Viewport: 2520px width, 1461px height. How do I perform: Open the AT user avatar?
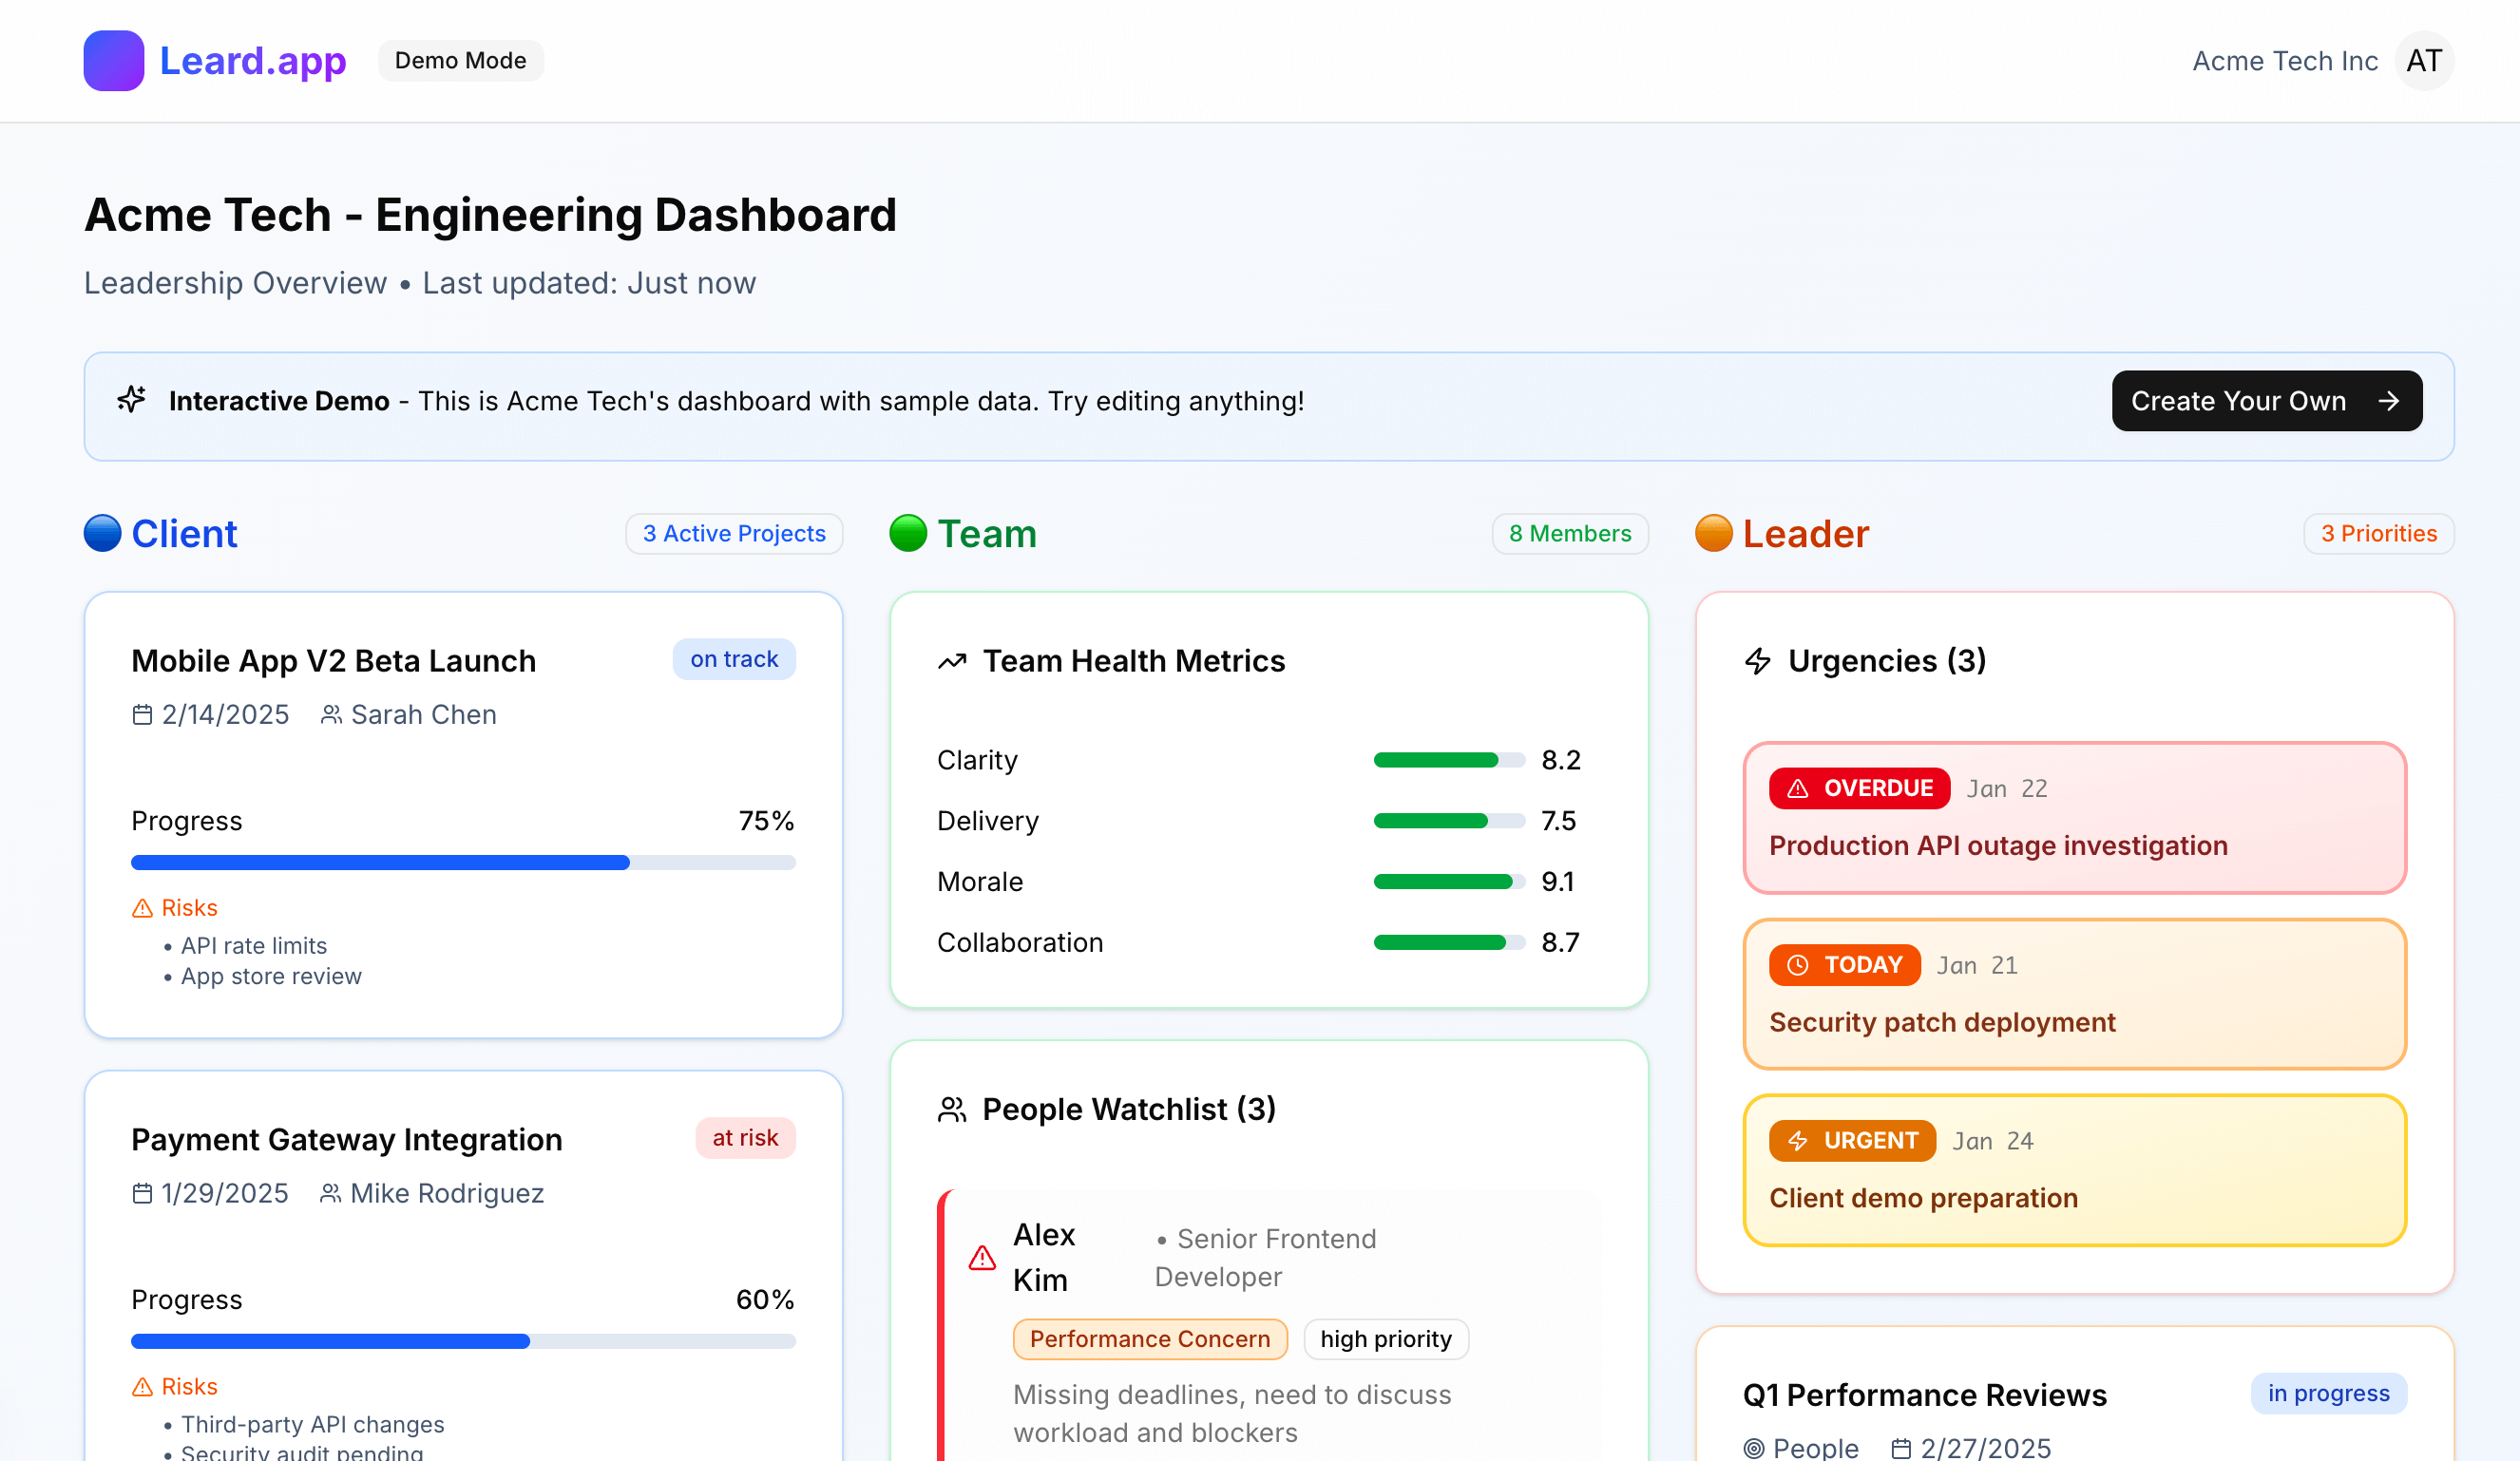2423,61
